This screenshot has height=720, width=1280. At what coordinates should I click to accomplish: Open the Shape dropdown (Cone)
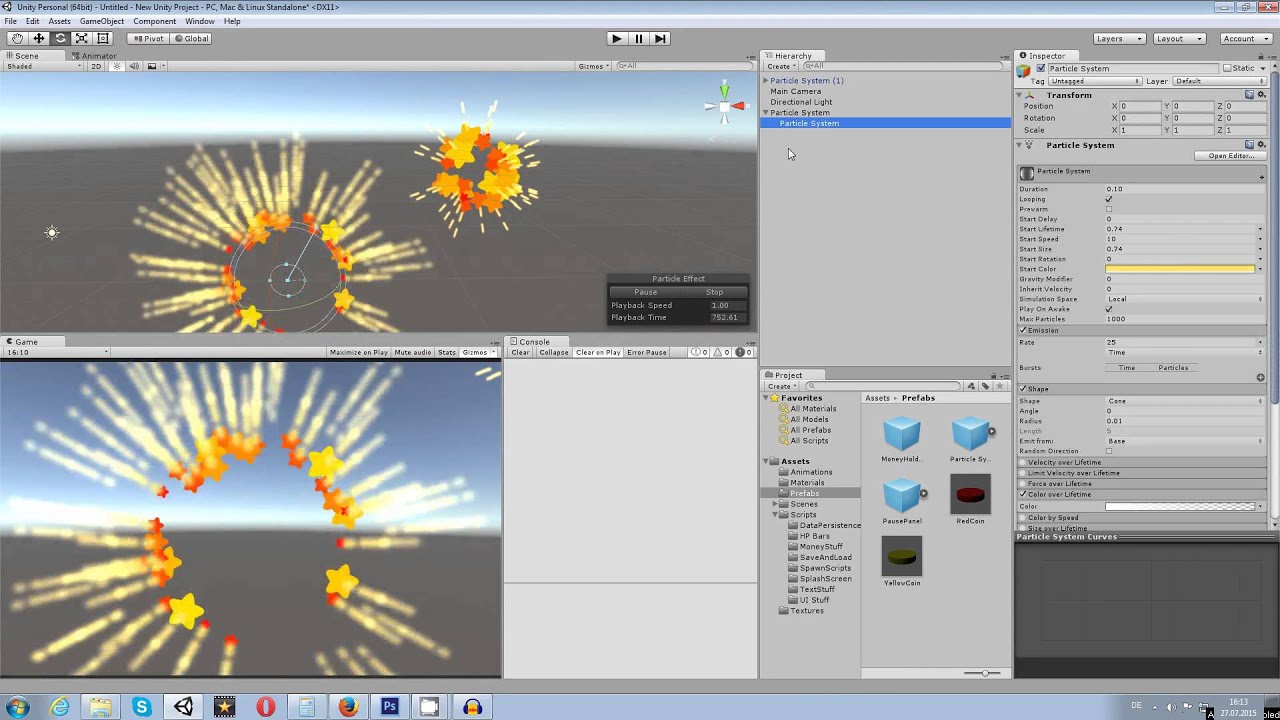click(x=1185, y=401)
